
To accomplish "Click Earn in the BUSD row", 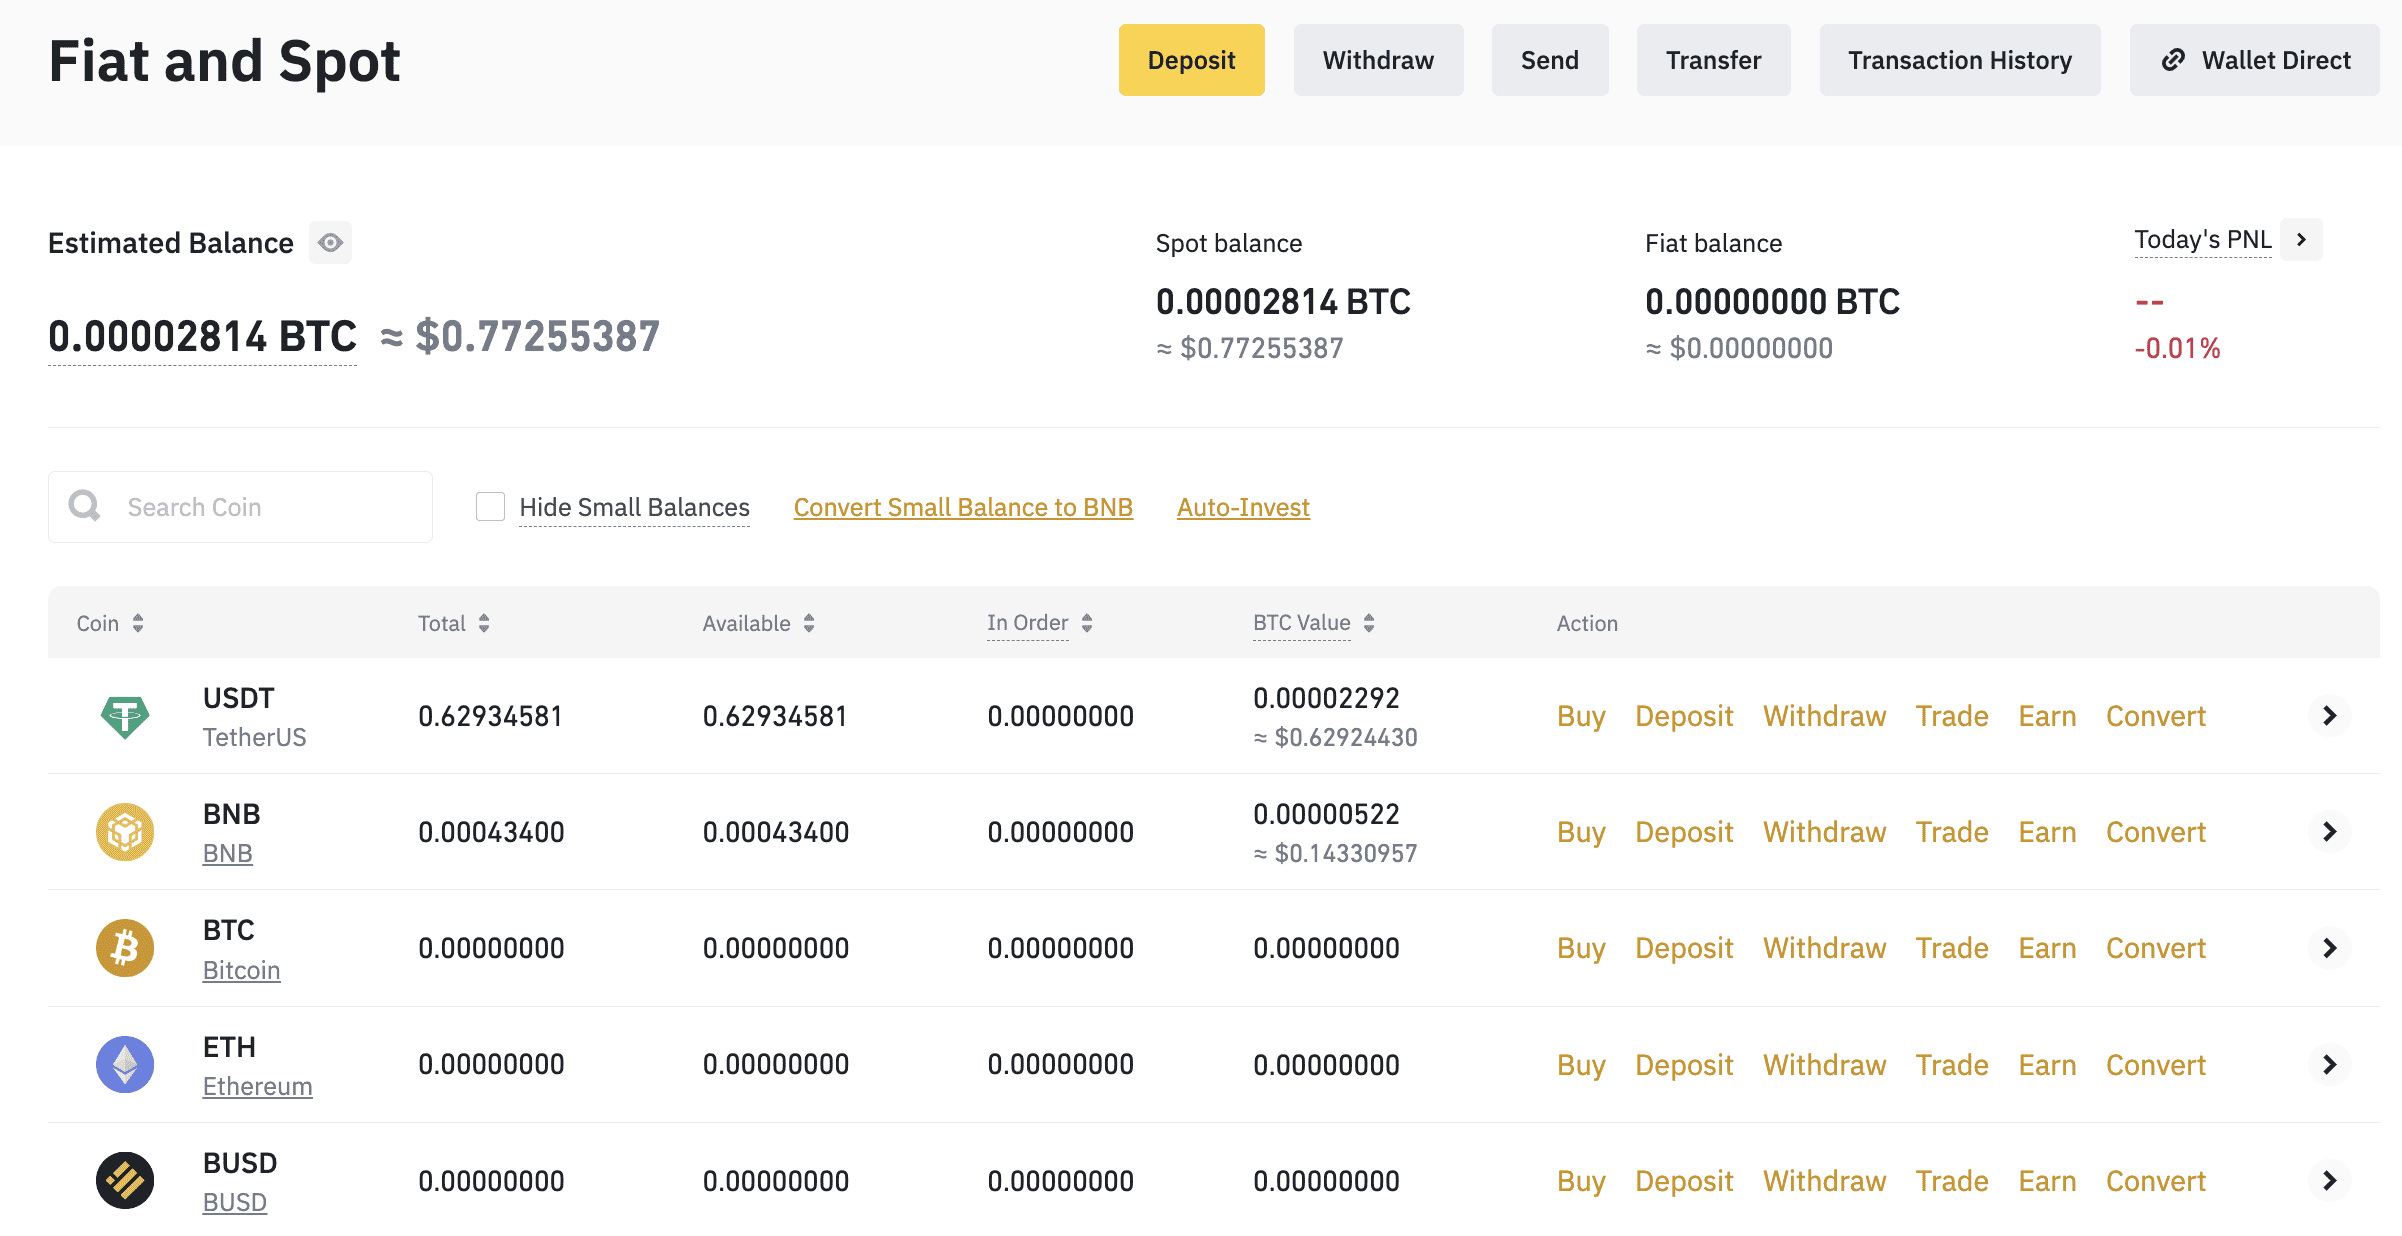I will [2047, 1181].
